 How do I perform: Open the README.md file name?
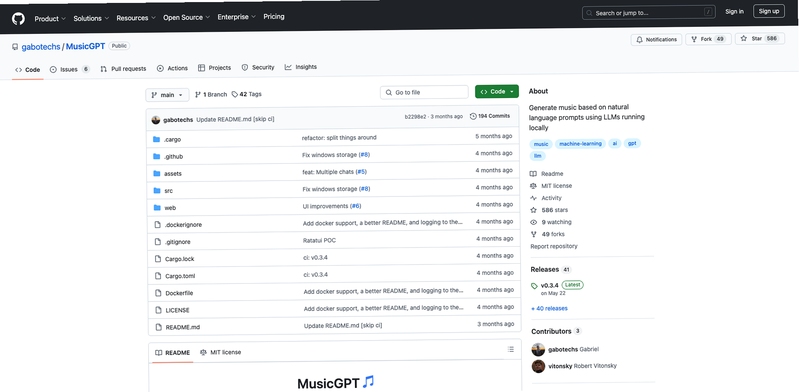183,327
